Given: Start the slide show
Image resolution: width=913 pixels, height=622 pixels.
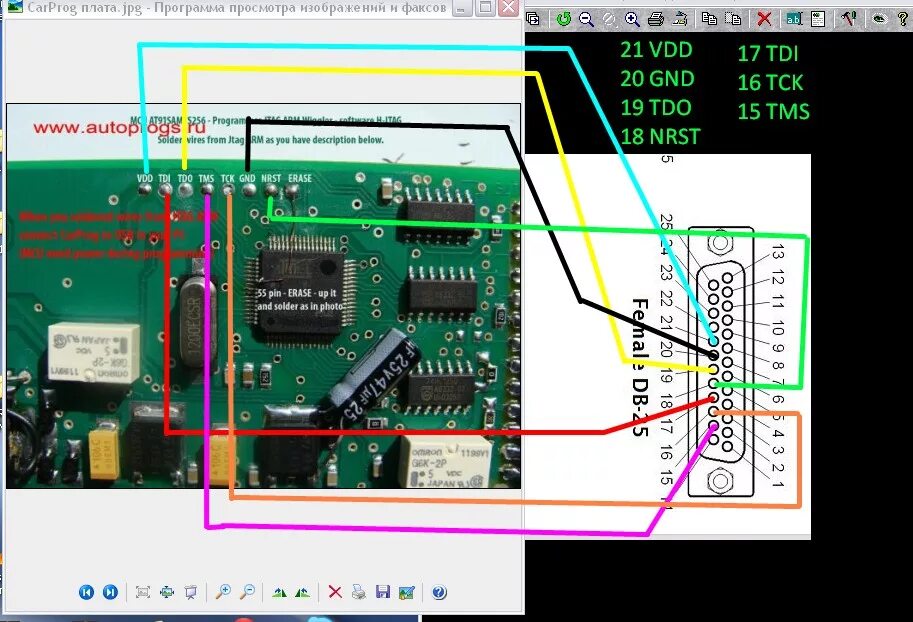Looking at the screenshot, I should (190, 592).
